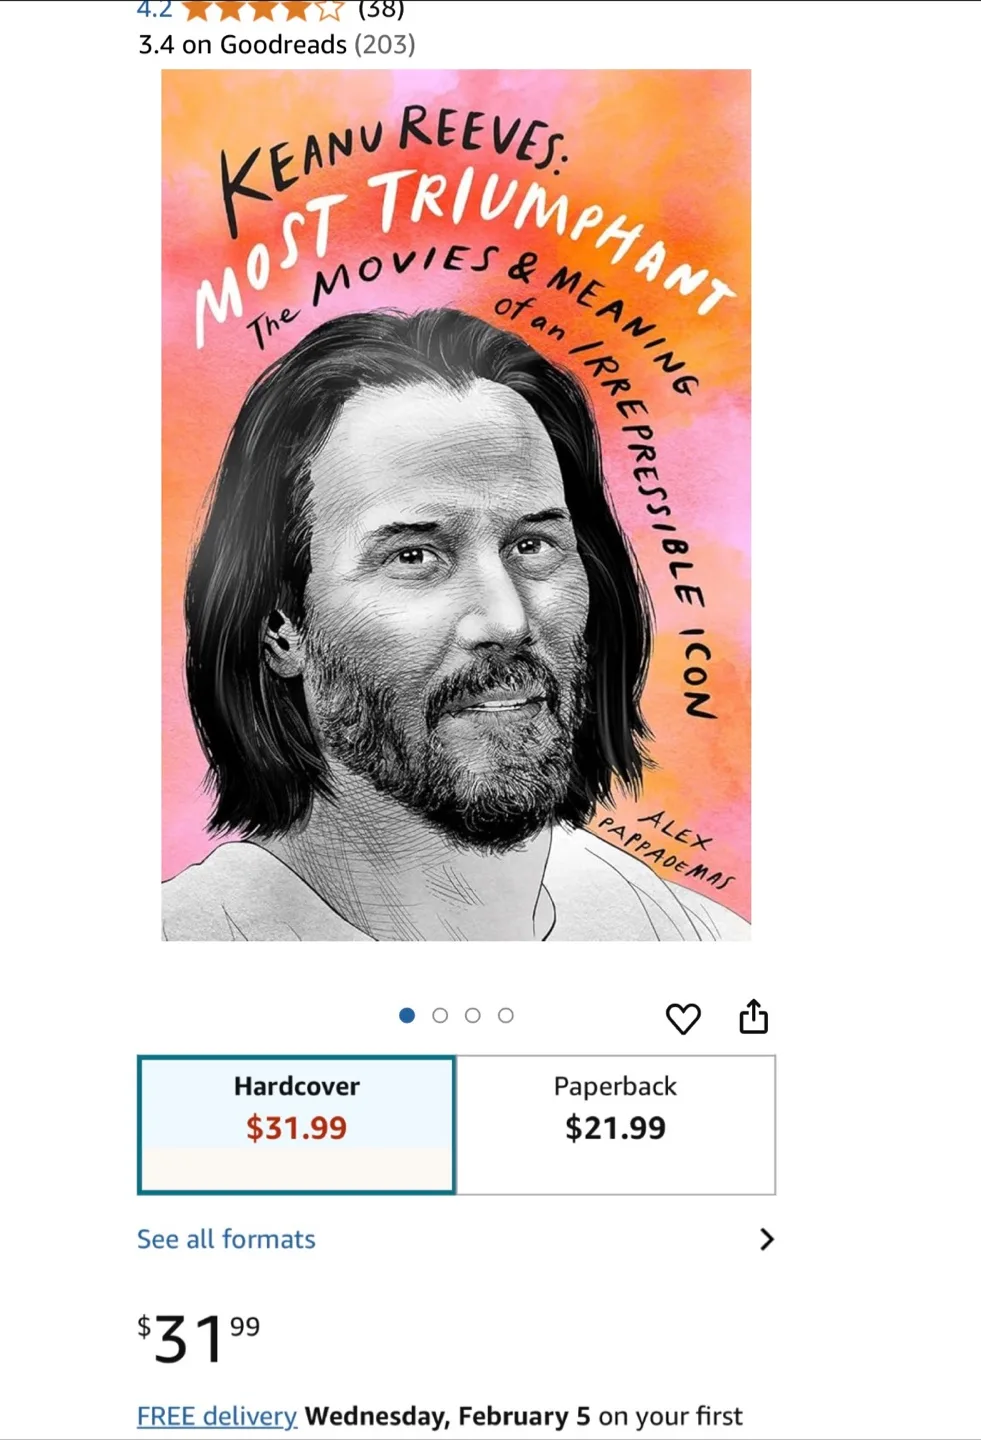Expand See all formats

(x=225, y=1239)
